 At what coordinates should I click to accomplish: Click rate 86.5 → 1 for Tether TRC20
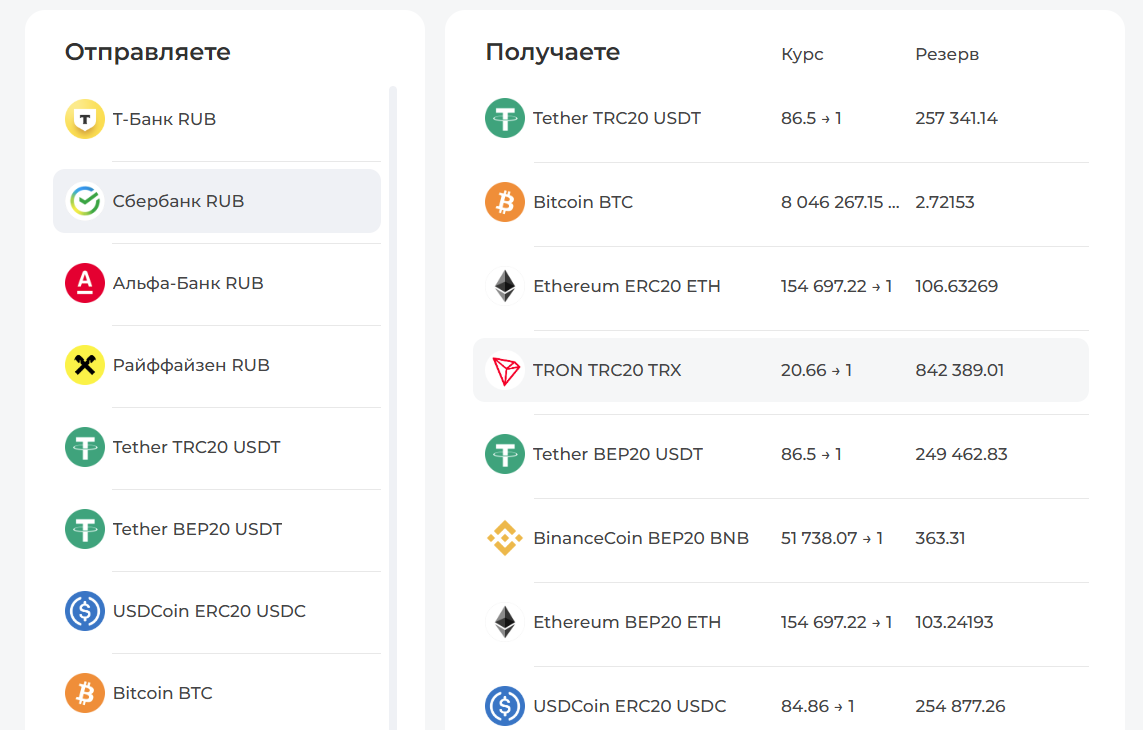click(811, 118)
